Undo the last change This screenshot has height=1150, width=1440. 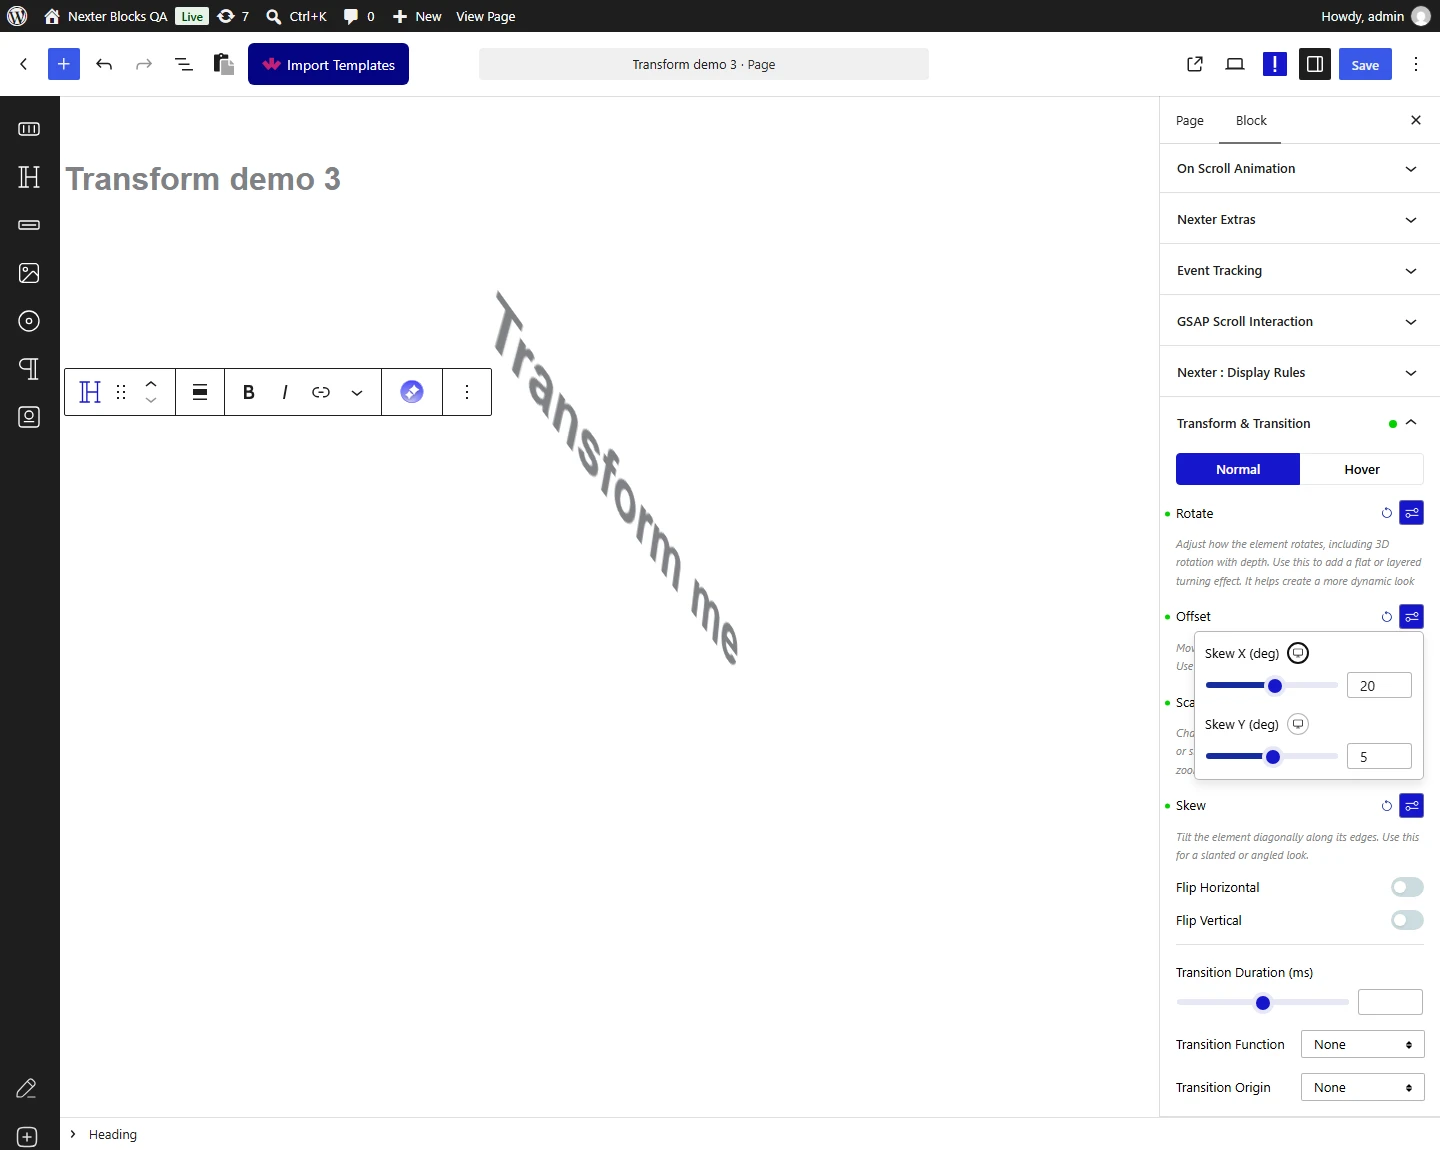(104, 64)
